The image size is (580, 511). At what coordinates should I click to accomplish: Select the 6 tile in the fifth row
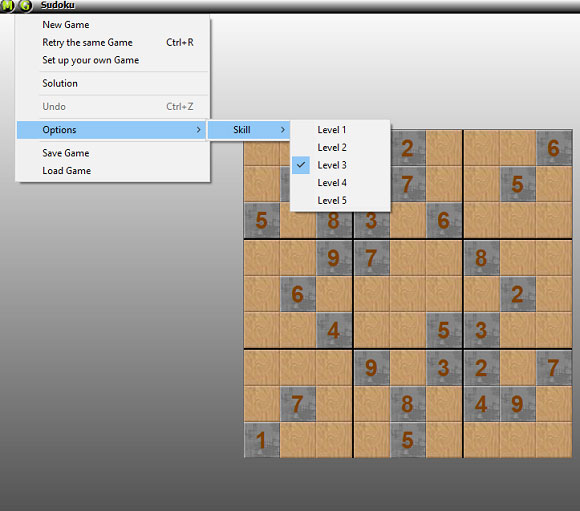tap(298, 294)
